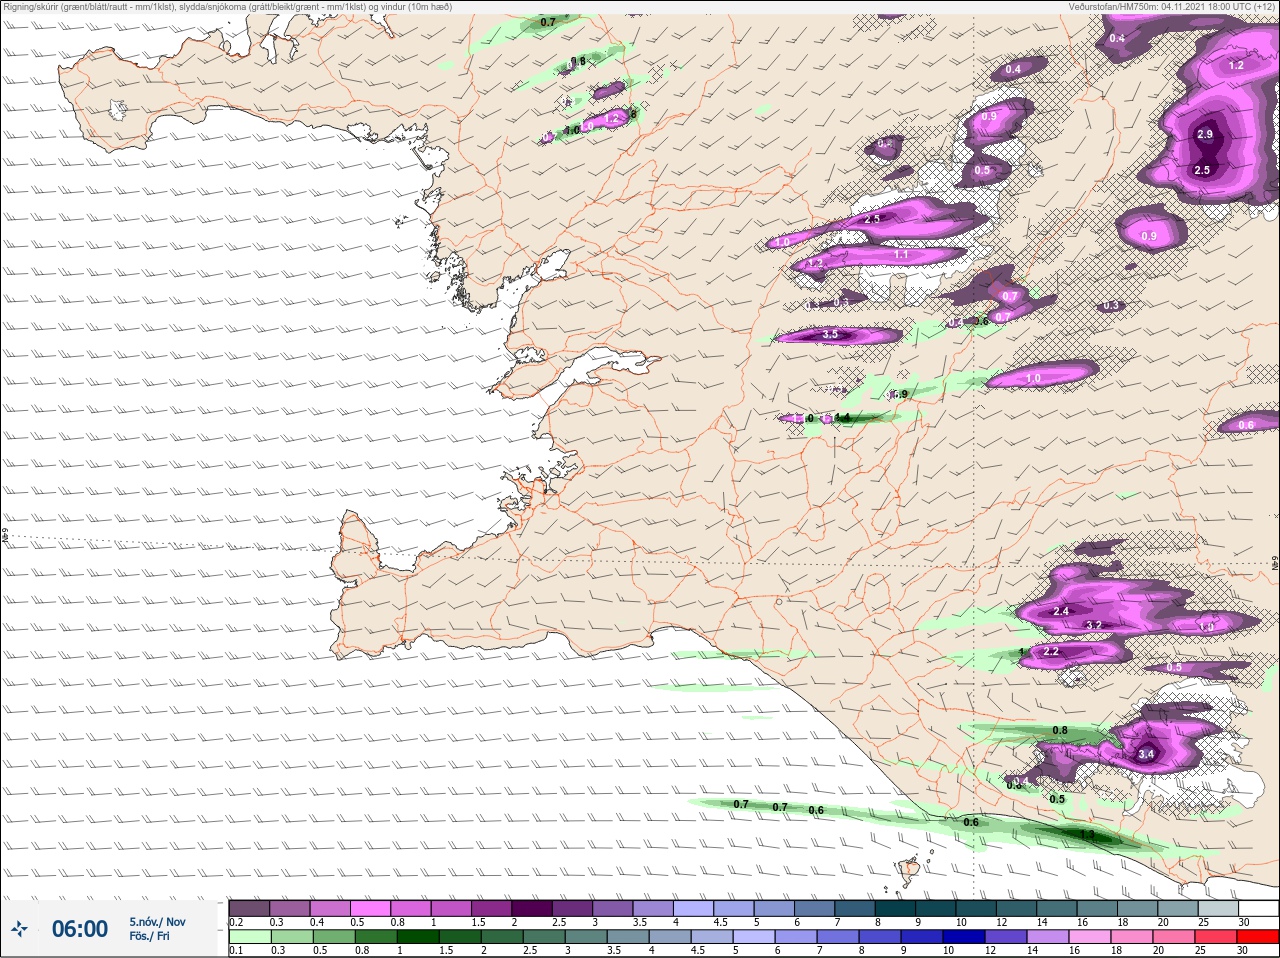1280x958 pixels.
Task: Click the 3.5 snowfall value on the map
Action: point(829,335)
